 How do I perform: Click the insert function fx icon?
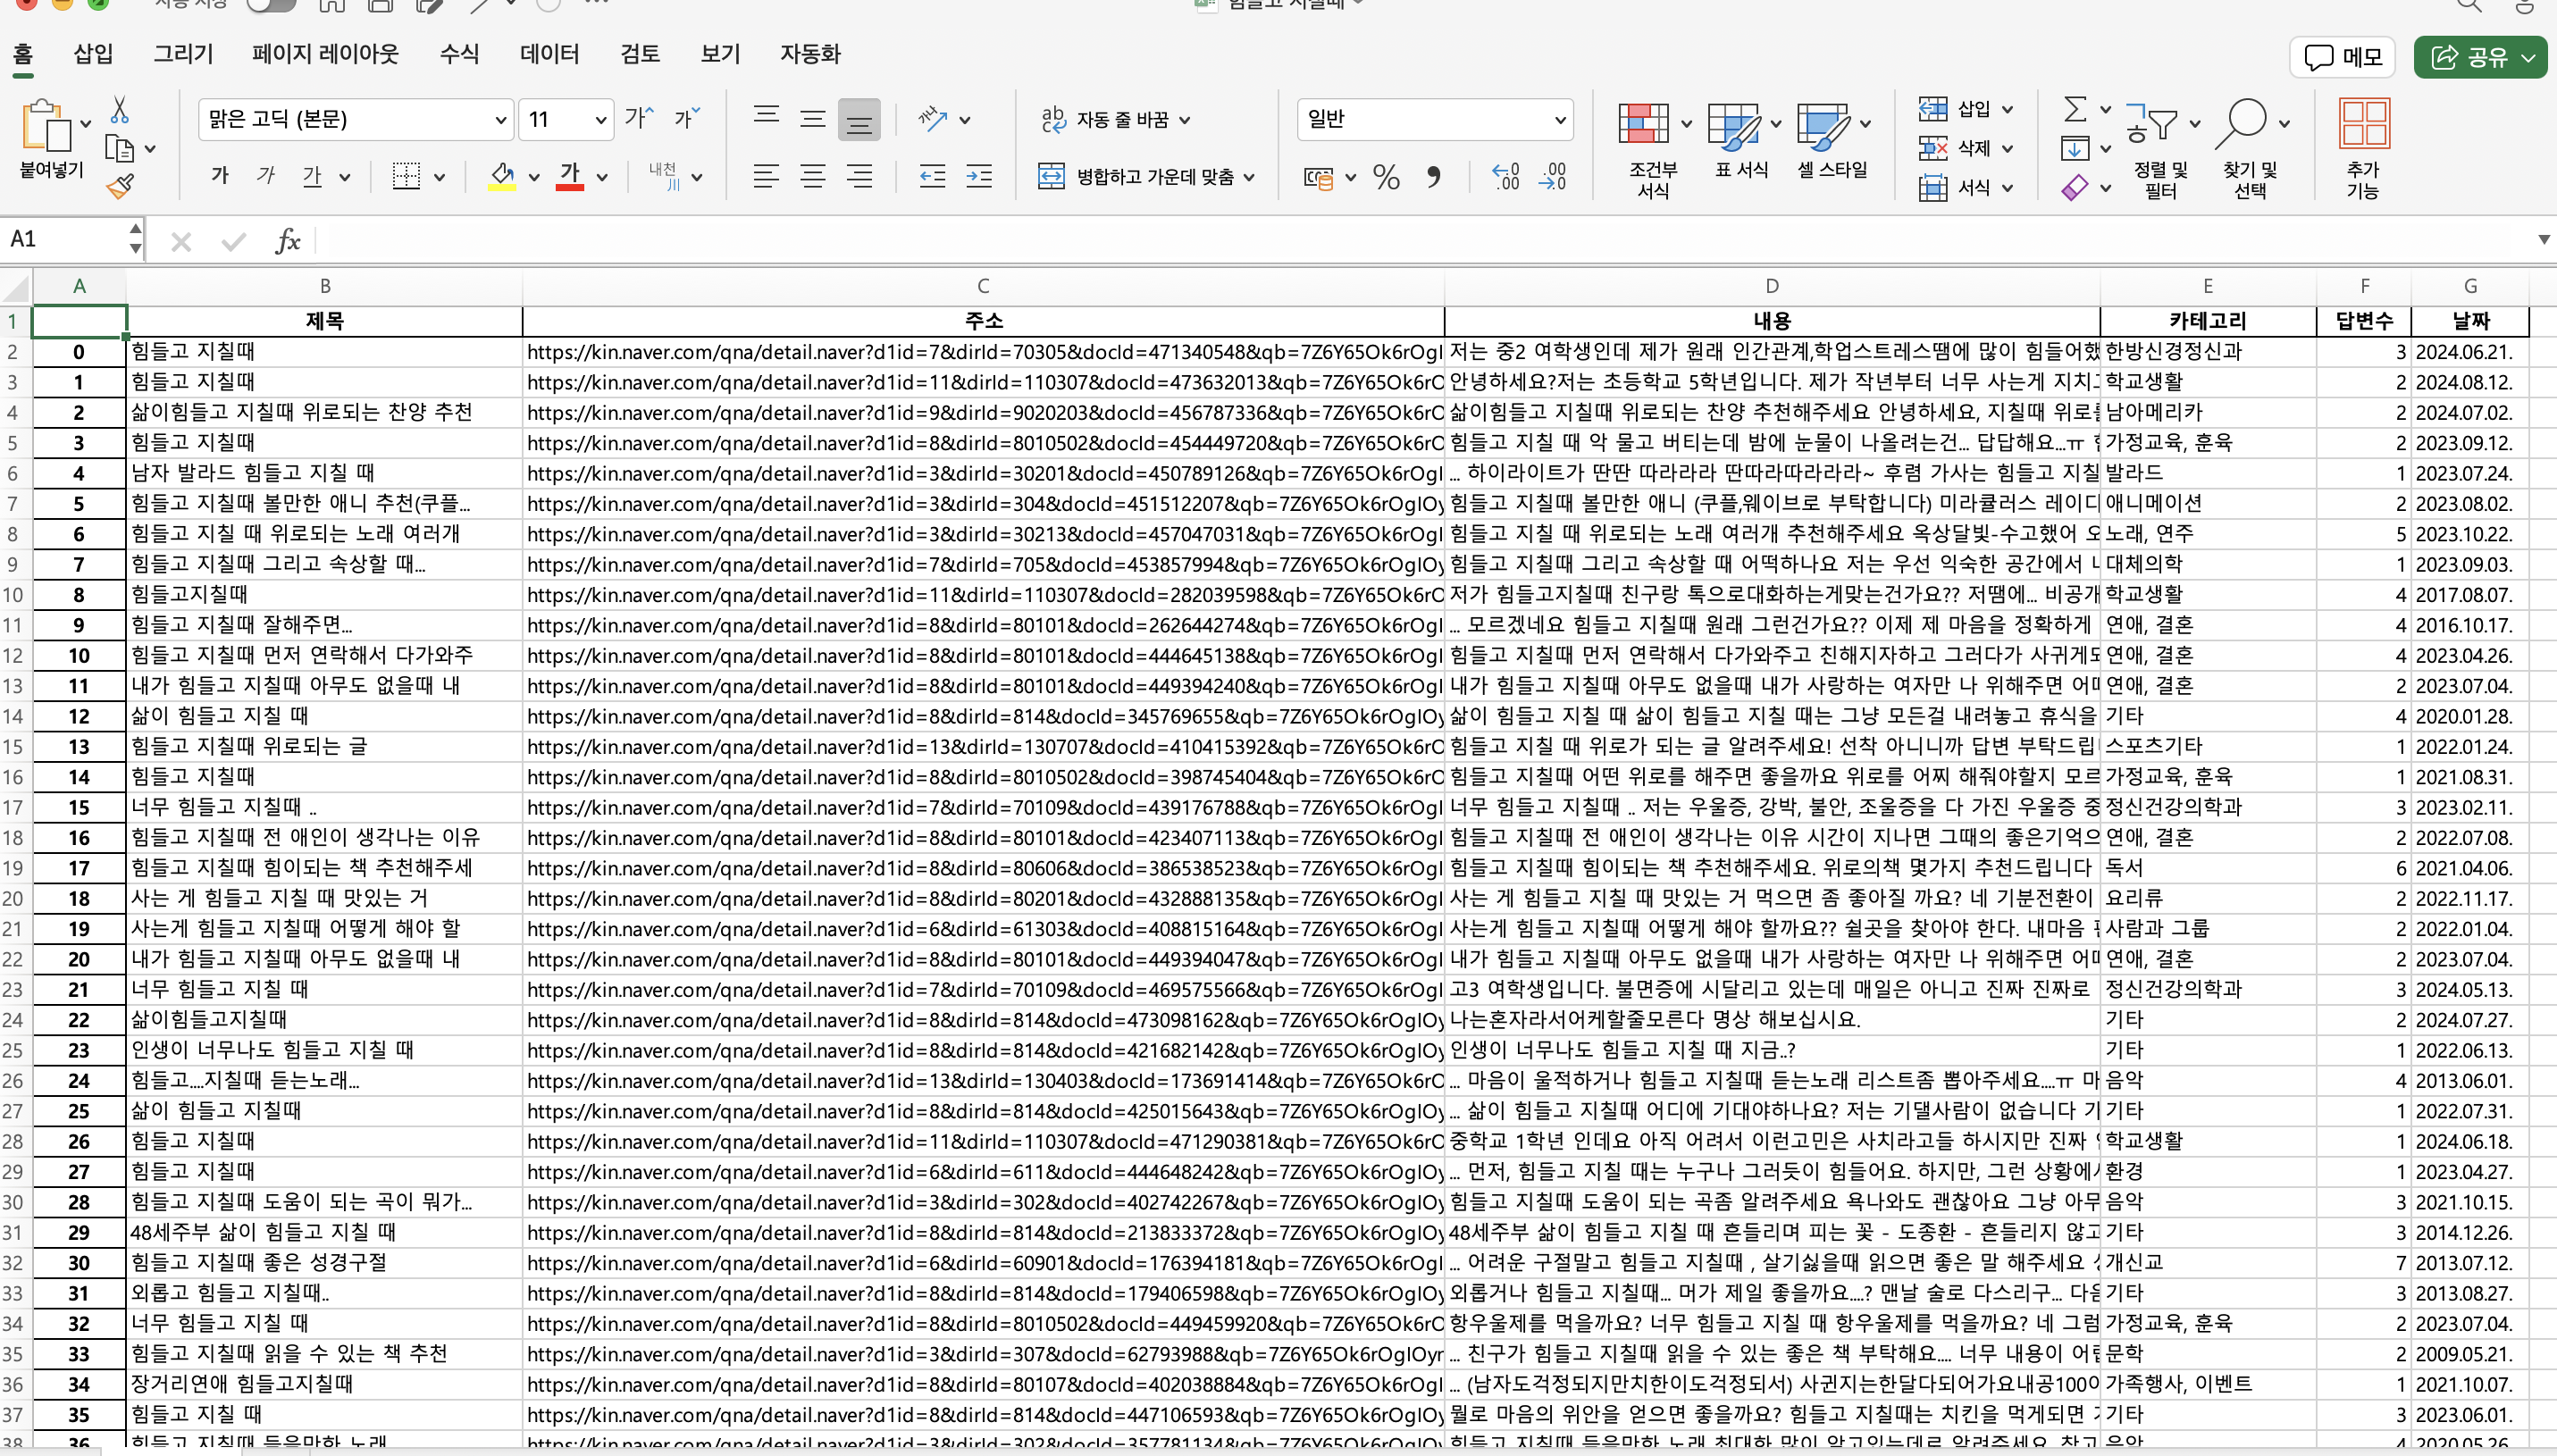point(287,241)
